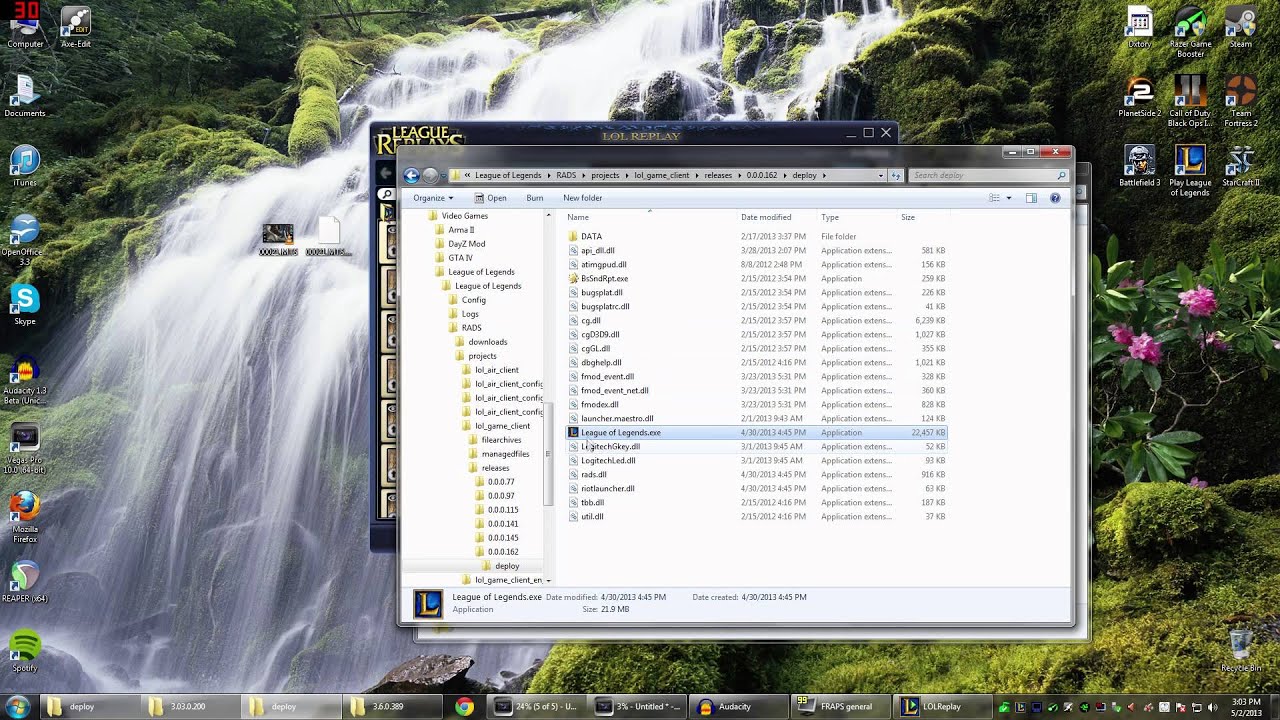Open the Audacity 1.3 Beta desktop icon

pos(25,380)
